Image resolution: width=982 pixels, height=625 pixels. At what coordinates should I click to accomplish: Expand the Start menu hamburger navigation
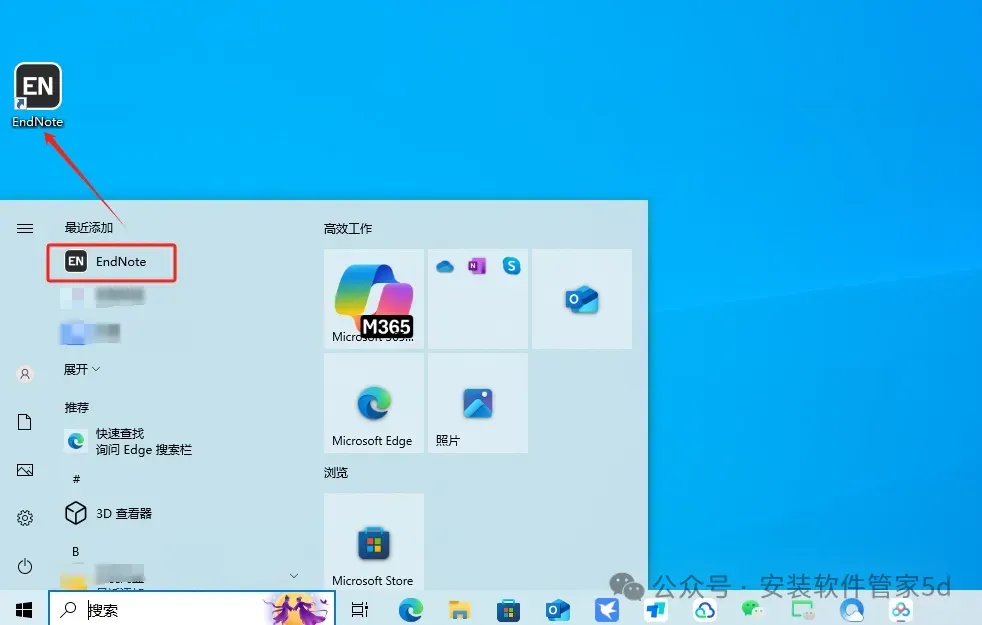click(x=25, y=229)
